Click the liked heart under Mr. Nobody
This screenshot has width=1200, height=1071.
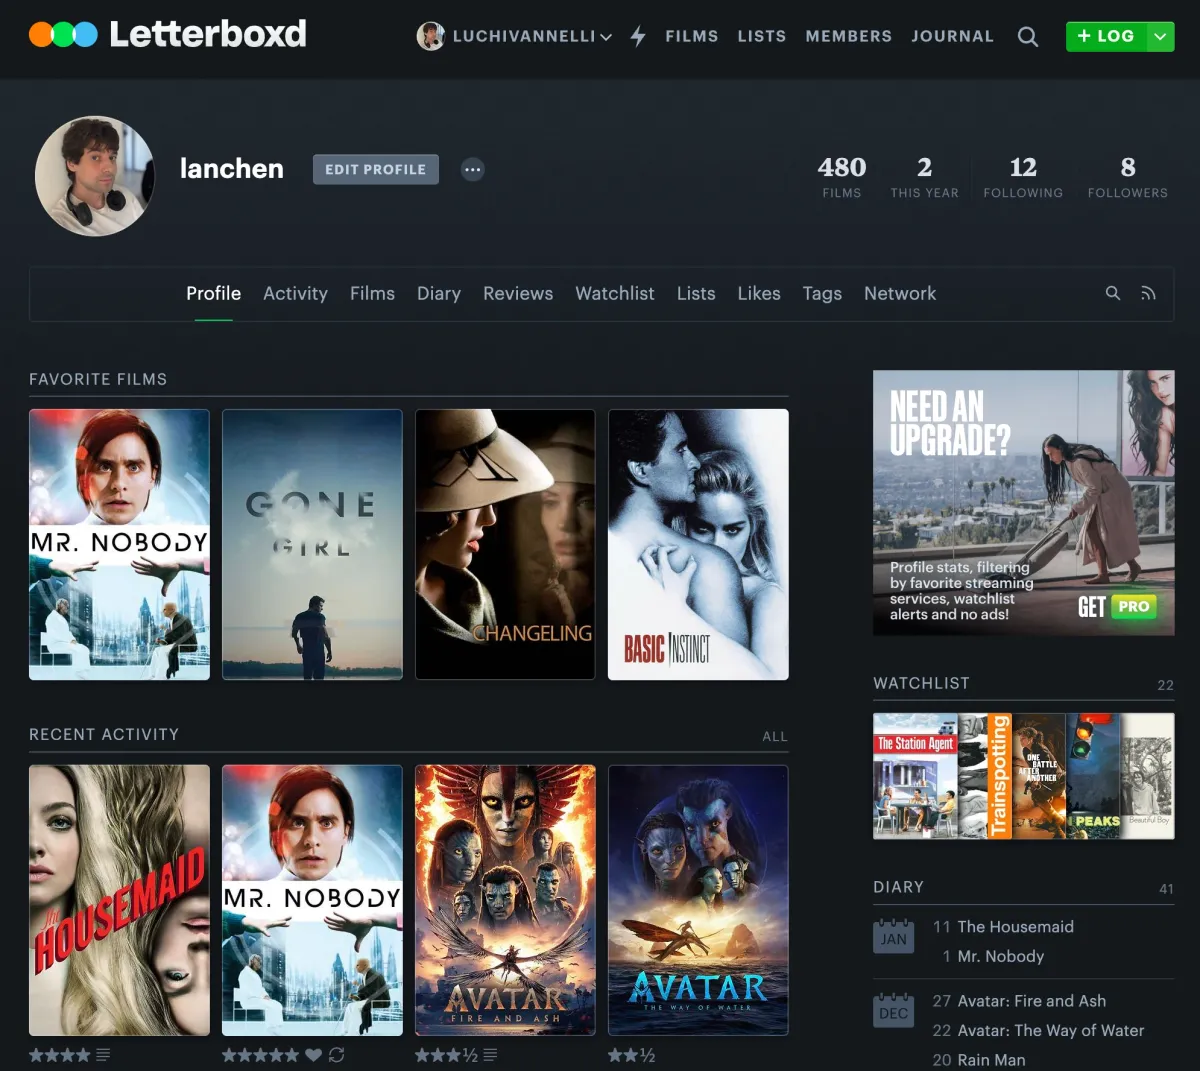click(313, 1055)
